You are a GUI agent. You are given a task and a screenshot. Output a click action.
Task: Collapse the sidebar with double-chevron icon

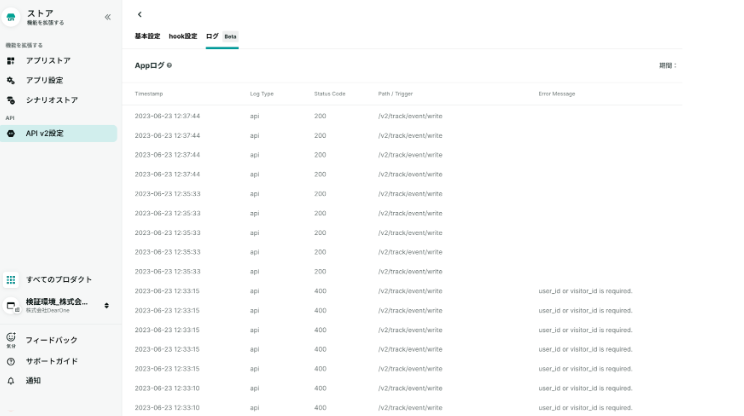(x=108, y=17)
